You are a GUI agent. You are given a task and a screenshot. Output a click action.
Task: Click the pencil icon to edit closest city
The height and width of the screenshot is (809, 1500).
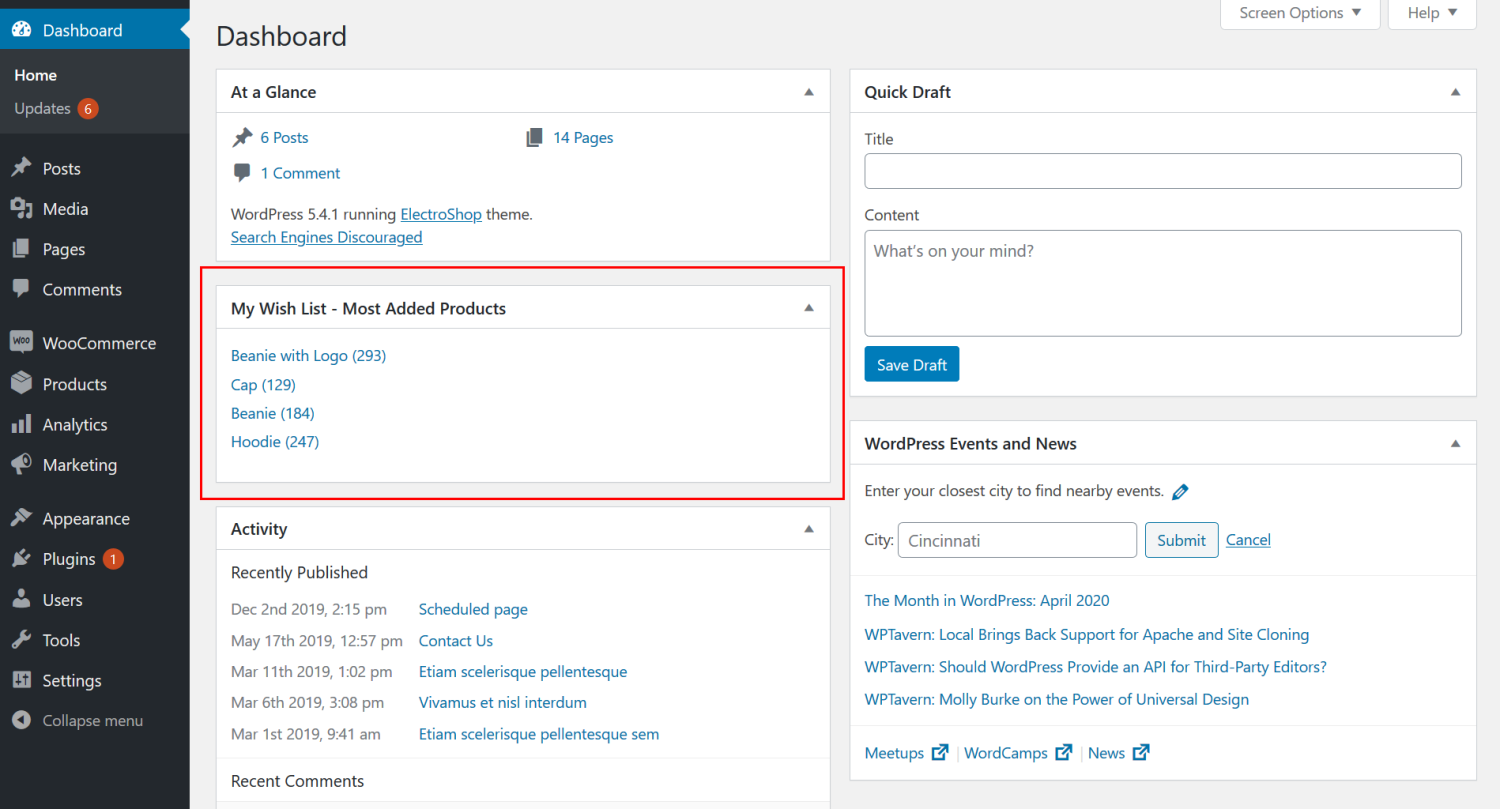[x=1179, y=491]
